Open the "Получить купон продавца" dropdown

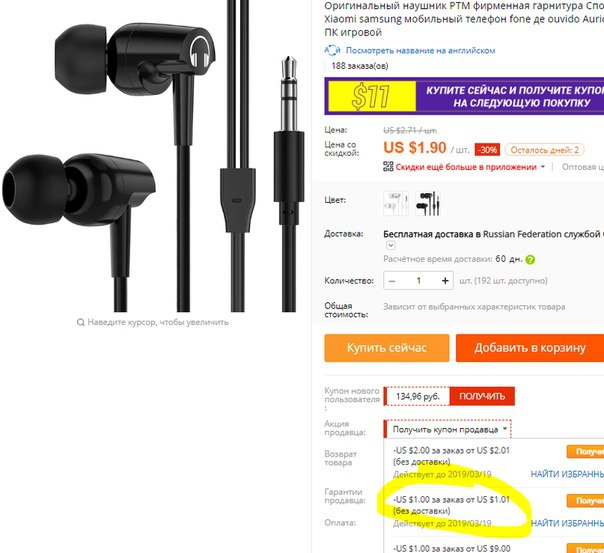tap(448, 429)
